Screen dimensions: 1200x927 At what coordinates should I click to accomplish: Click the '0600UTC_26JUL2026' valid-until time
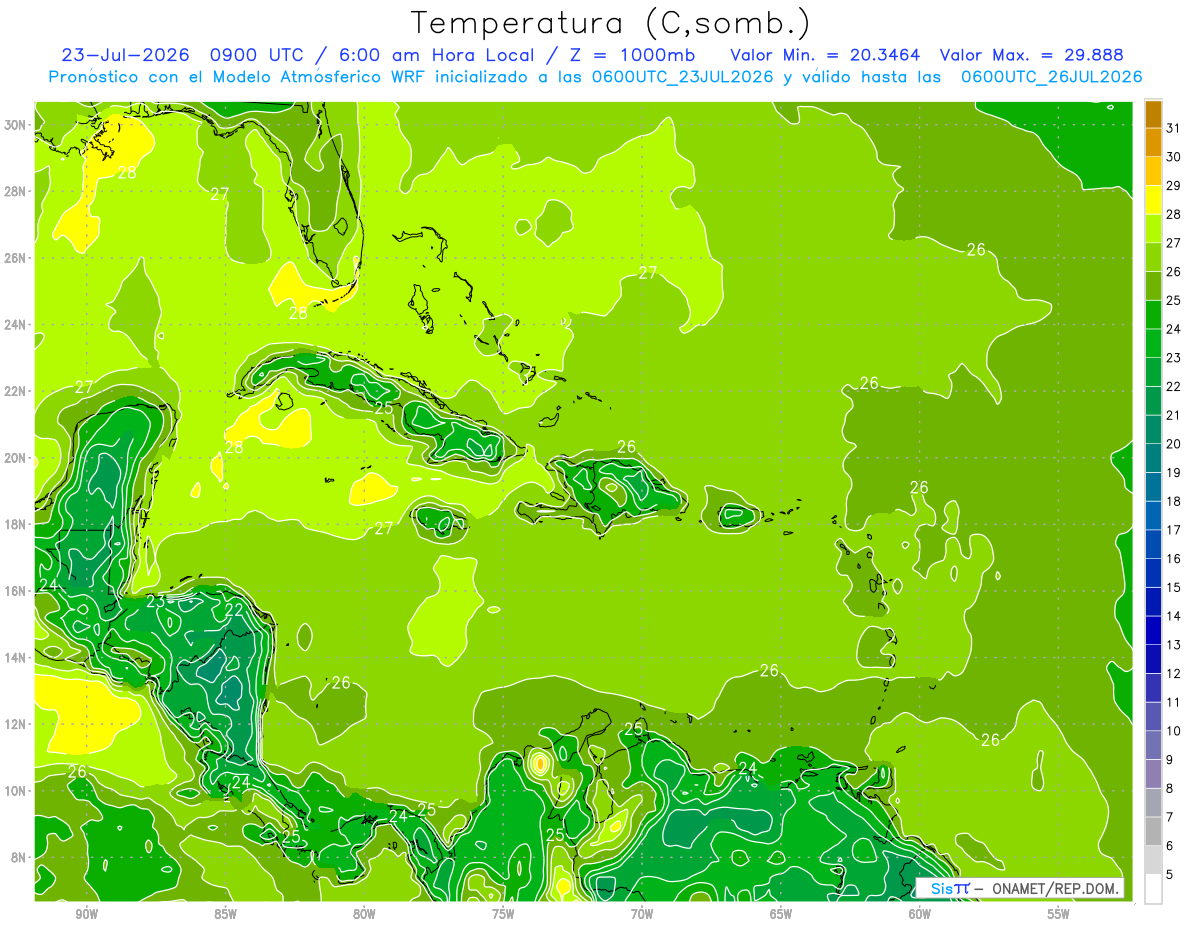tap(1051, 77)
